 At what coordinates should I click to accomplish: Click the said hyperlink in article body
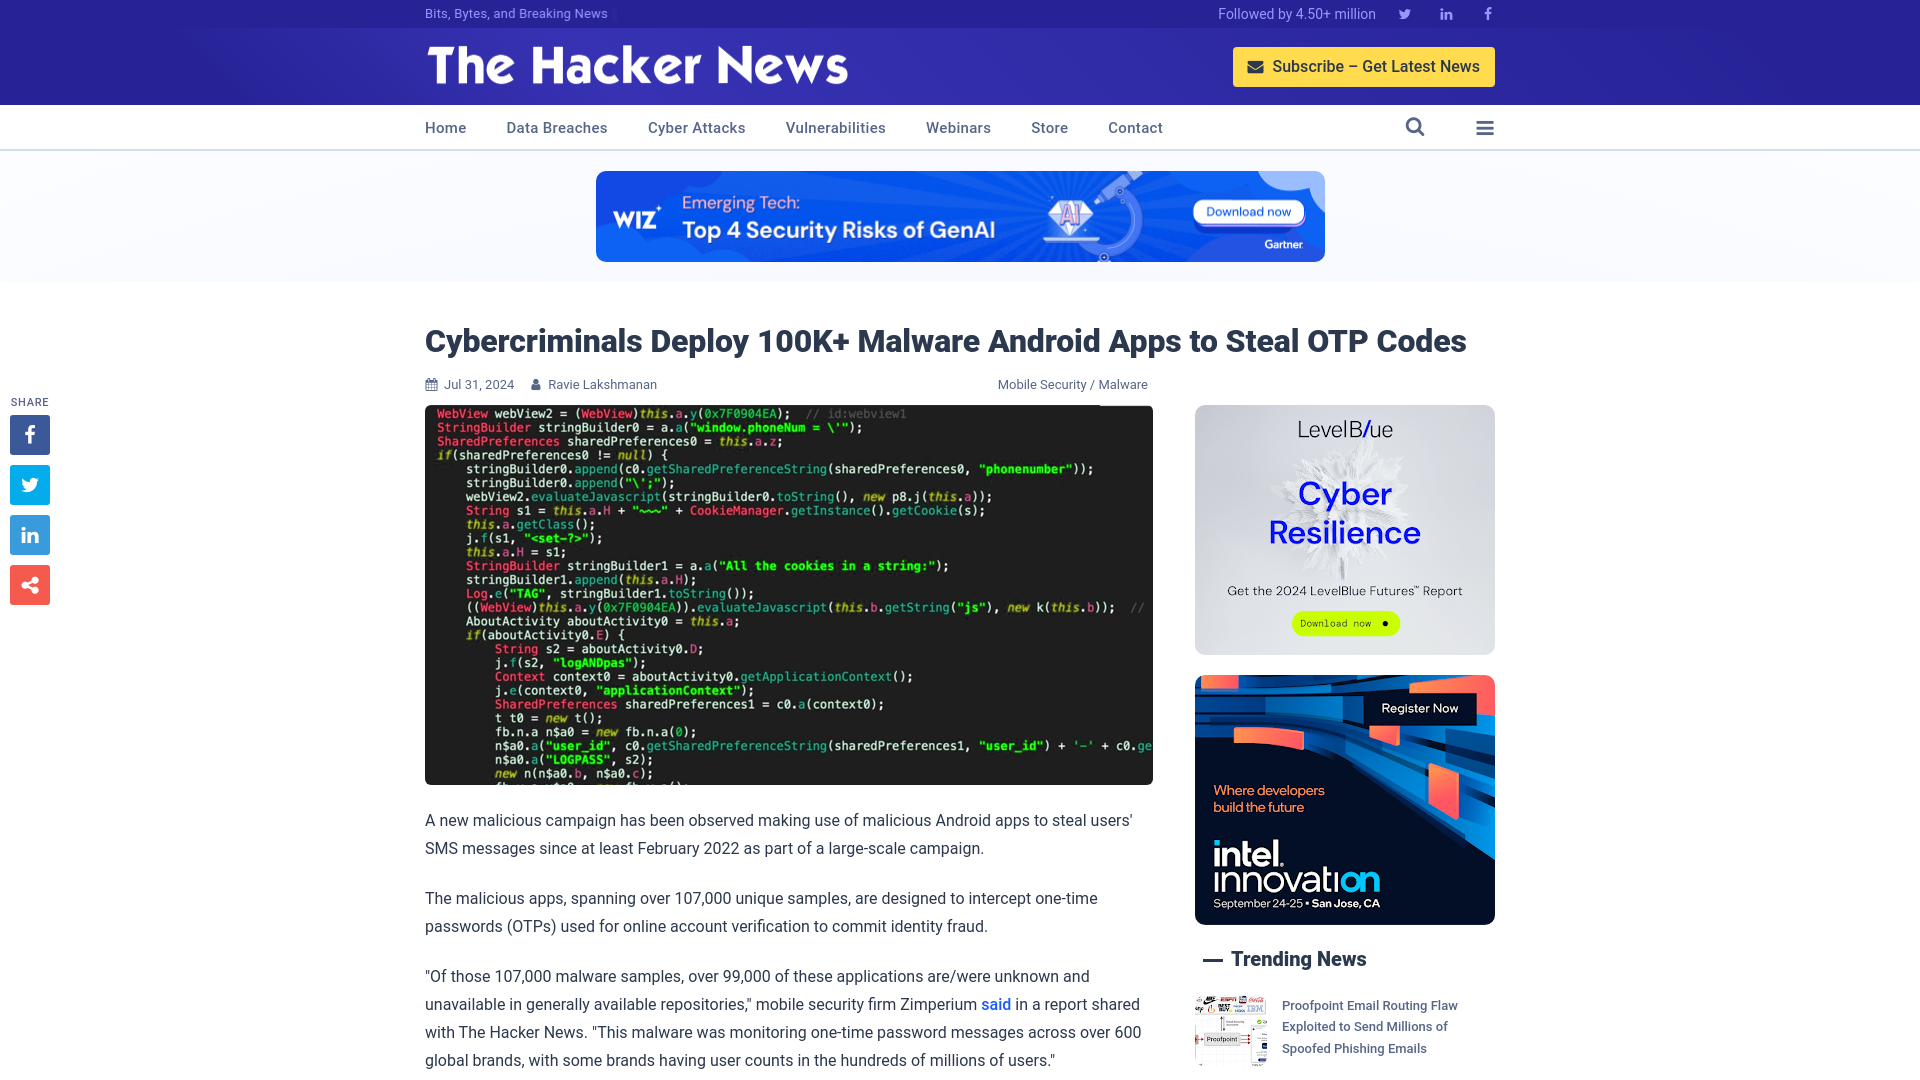[996, 1005]
